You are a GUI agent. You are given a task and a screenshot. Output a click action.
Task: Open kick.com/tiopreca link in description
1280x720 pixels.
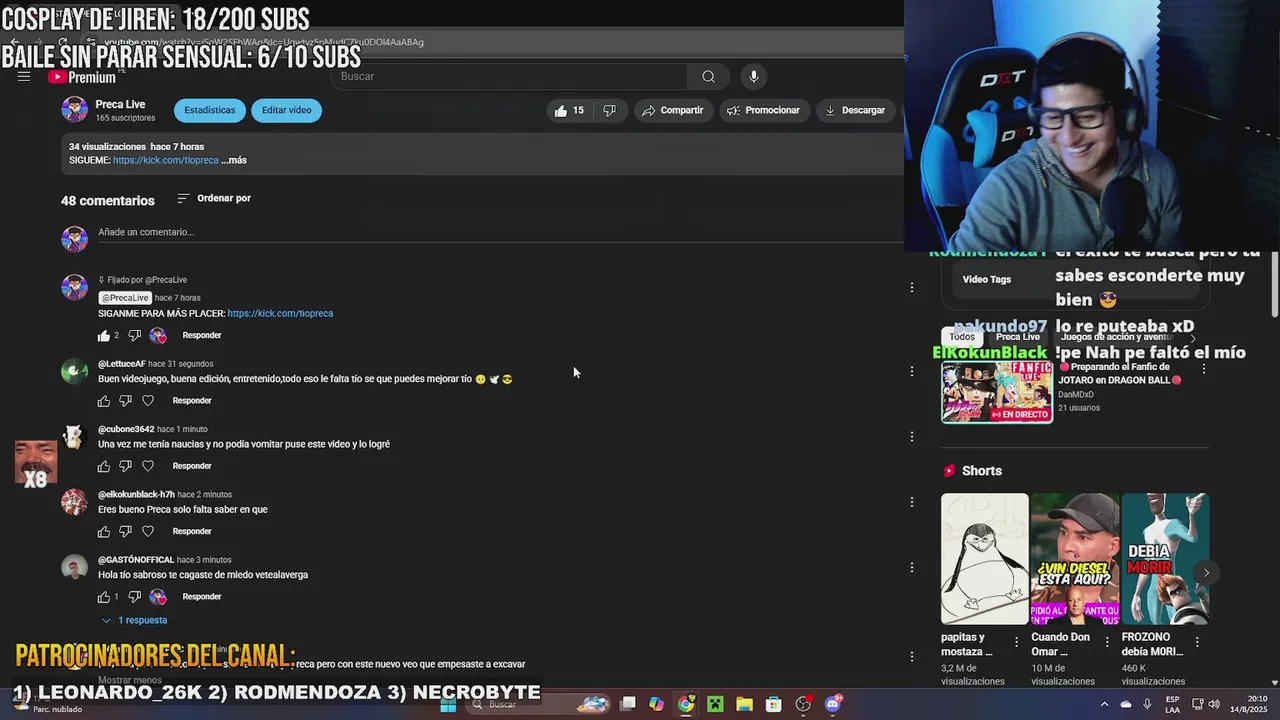click(x=165, y=160)
